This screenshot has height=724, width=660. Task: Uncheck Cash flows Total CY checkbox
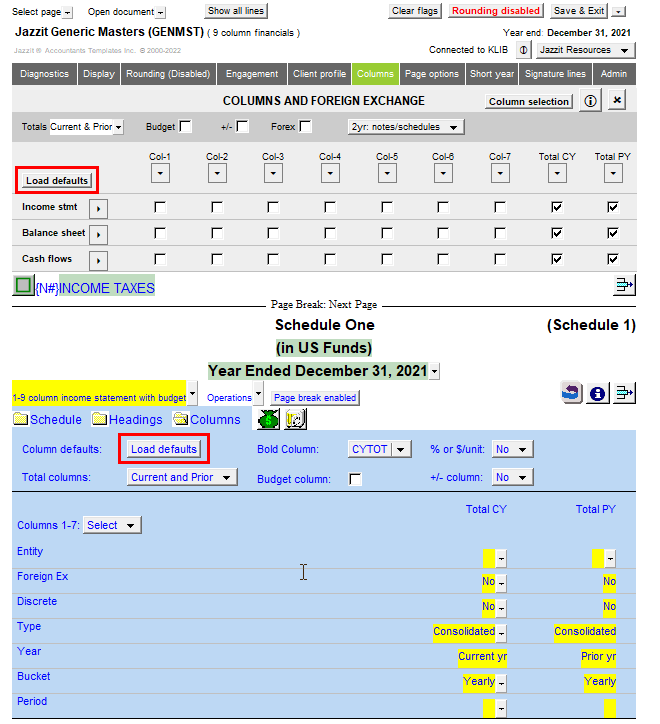click(x=557, y=259)
